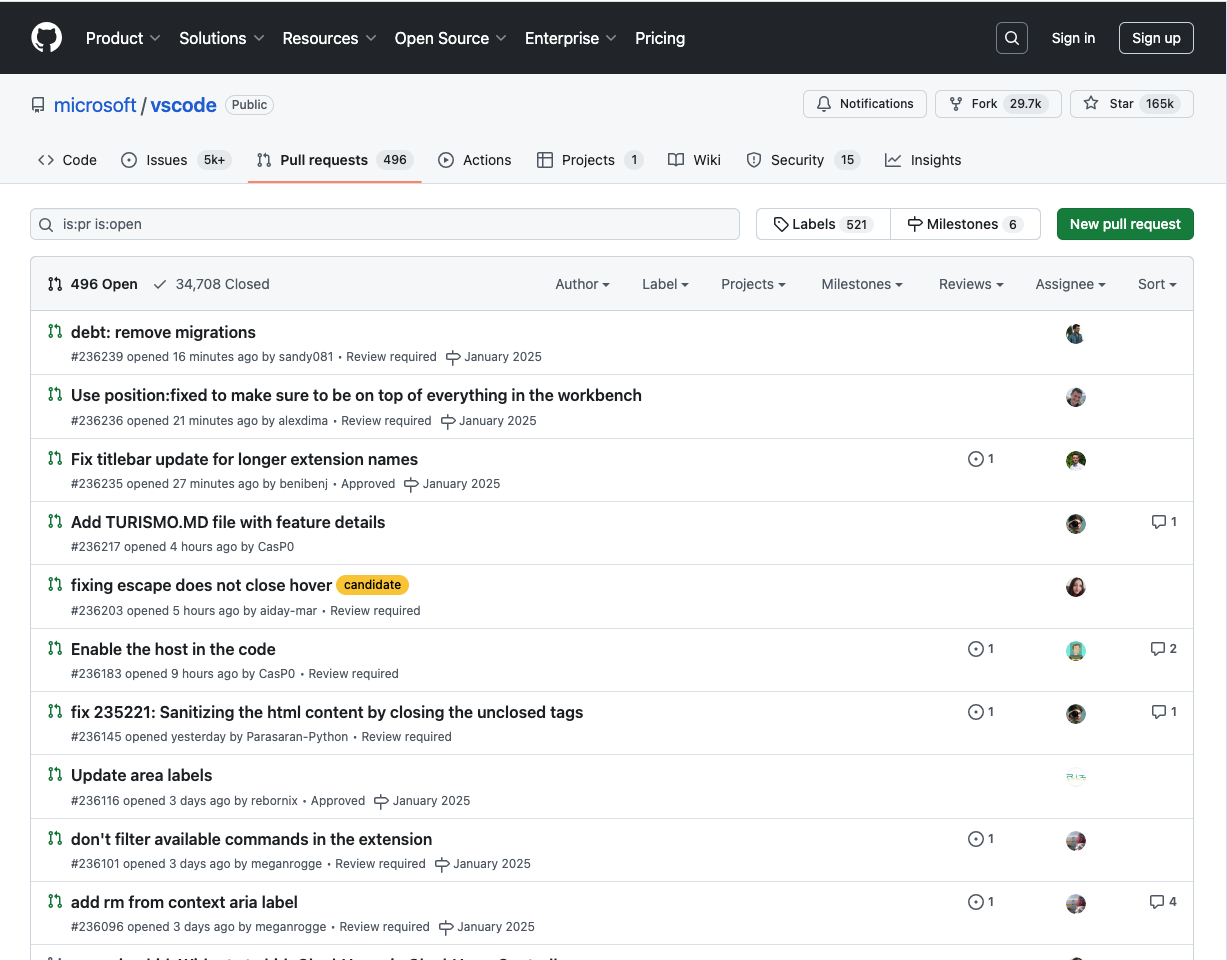1227x960 pixels.
Task: Open the Labels 521 button
Action: pyautogui.click(x=823, y=224)
